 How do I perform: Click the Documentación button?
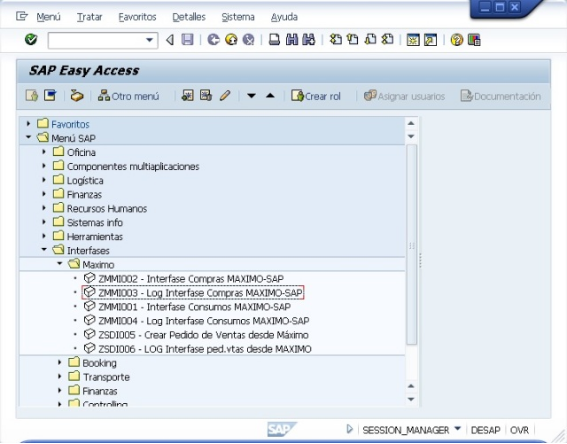coord(501,96)
